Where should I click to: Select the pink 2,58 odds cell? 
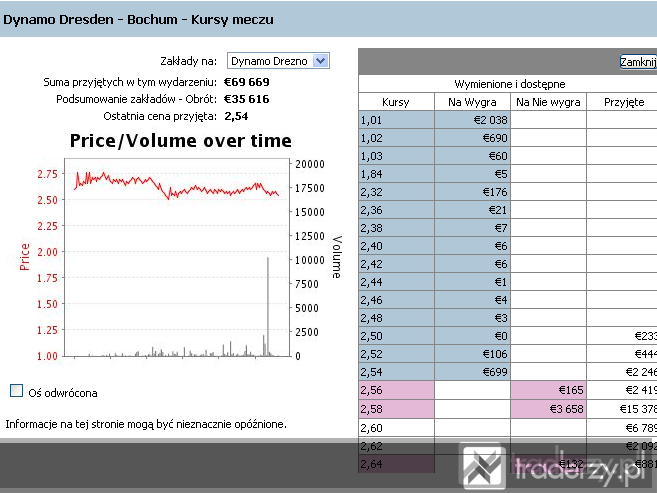[x=396, y=409]
